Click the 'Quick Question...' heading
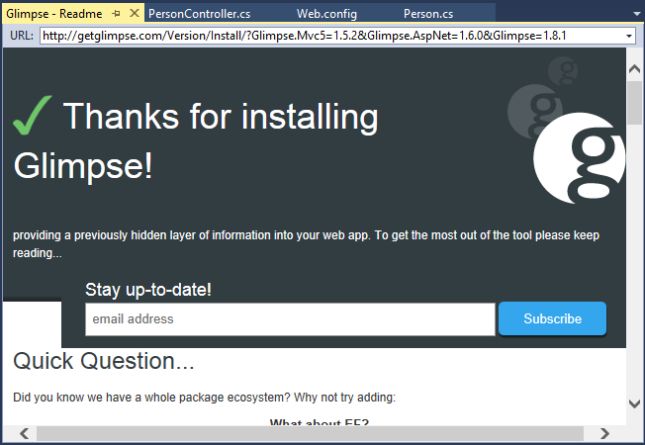 point(104,361)
